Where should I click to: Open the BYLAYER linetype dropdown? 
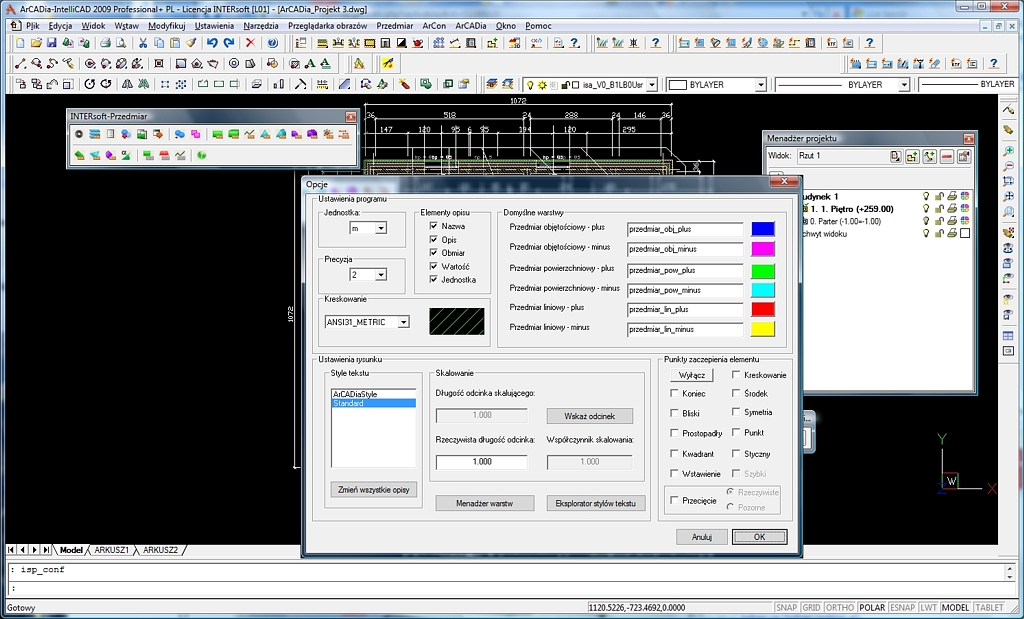904,85
